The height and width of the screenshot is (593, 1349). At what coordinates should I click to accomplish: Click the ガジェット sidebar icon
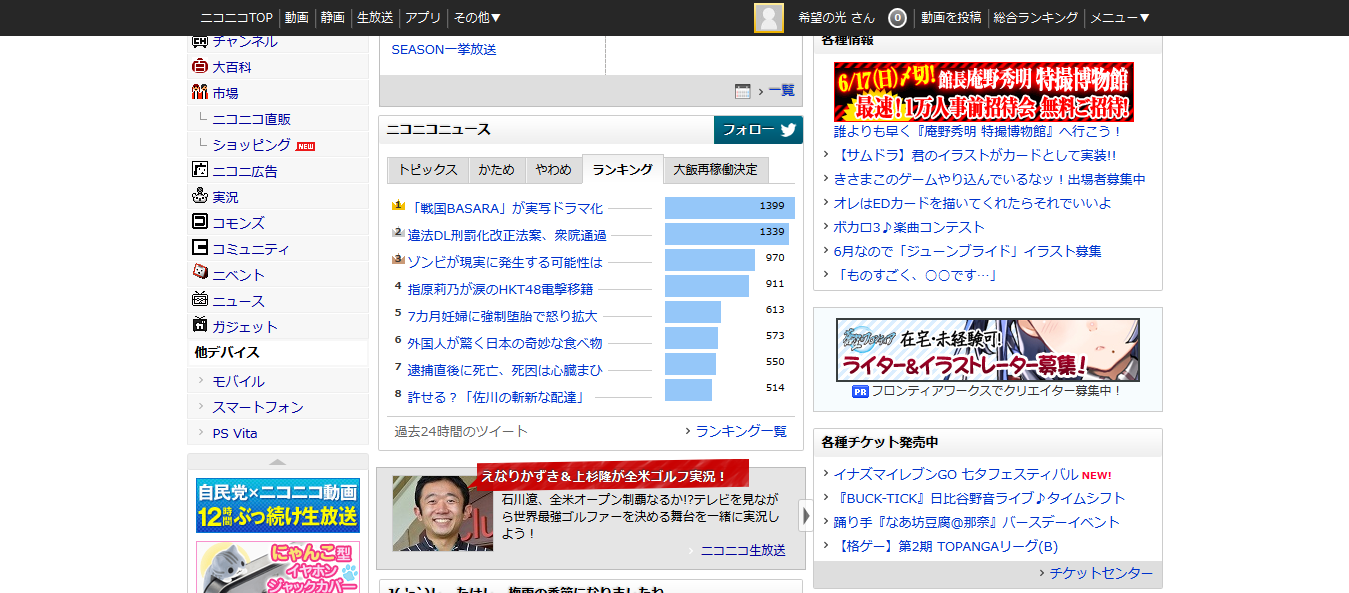click(200, 326)
